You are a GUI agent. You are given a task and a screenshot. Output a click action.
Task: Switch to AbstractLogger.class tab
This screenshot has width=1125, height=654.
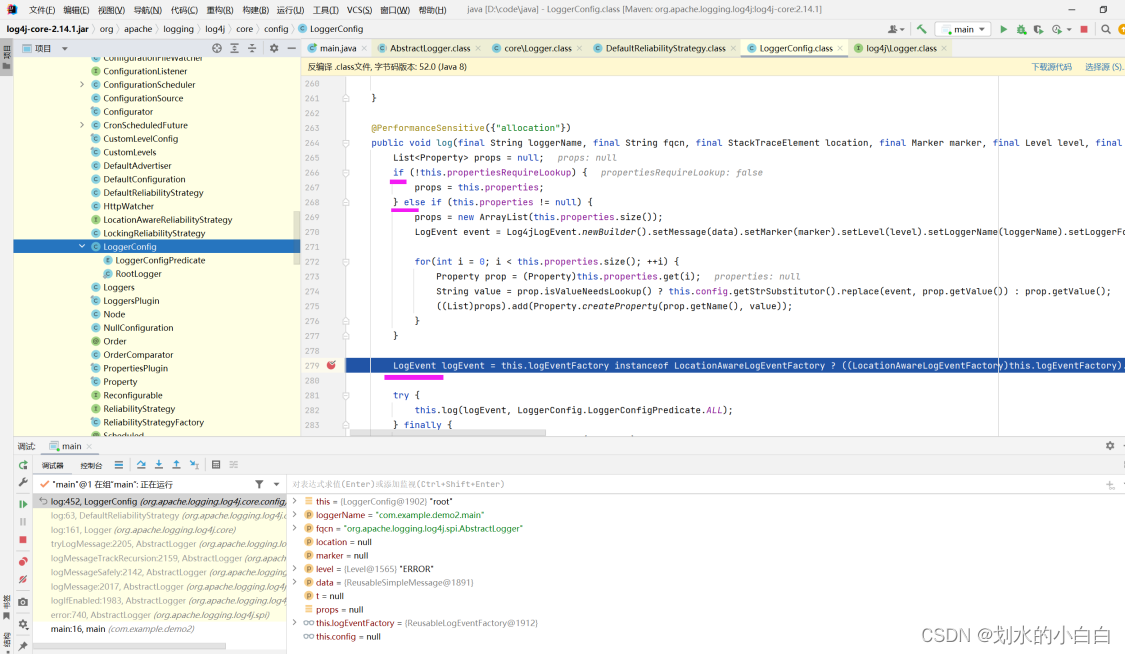(430, 48)
